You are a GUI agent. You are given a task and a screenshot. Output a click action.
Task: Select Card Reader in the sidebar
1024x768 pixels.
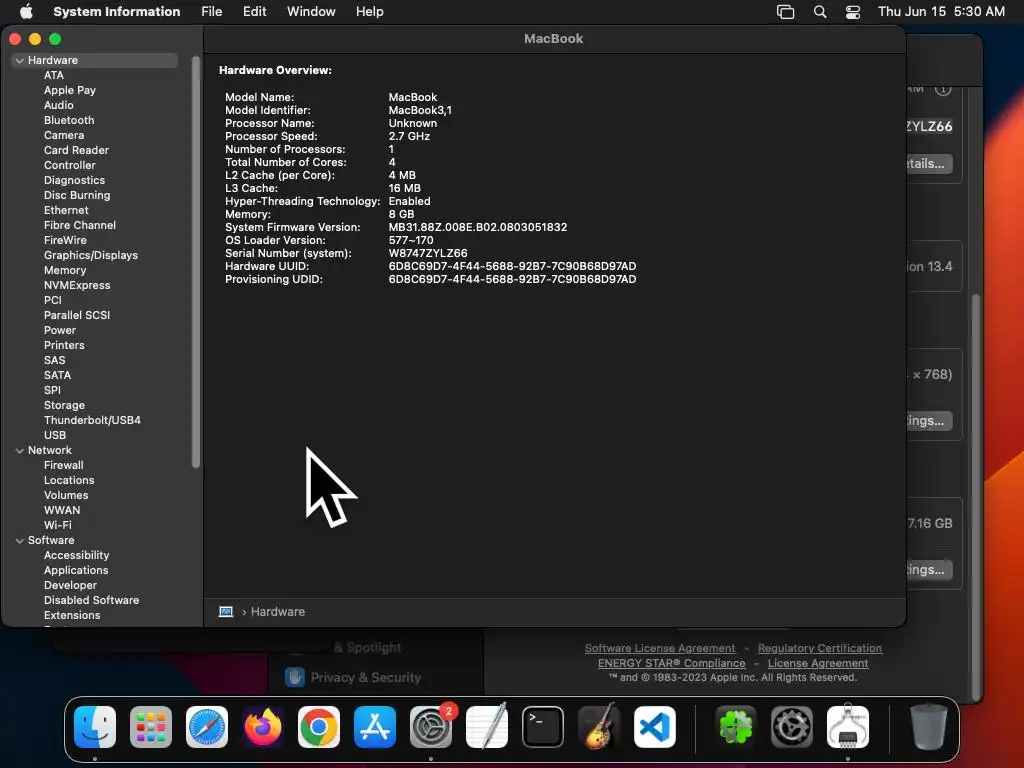[x=76, y=150]
